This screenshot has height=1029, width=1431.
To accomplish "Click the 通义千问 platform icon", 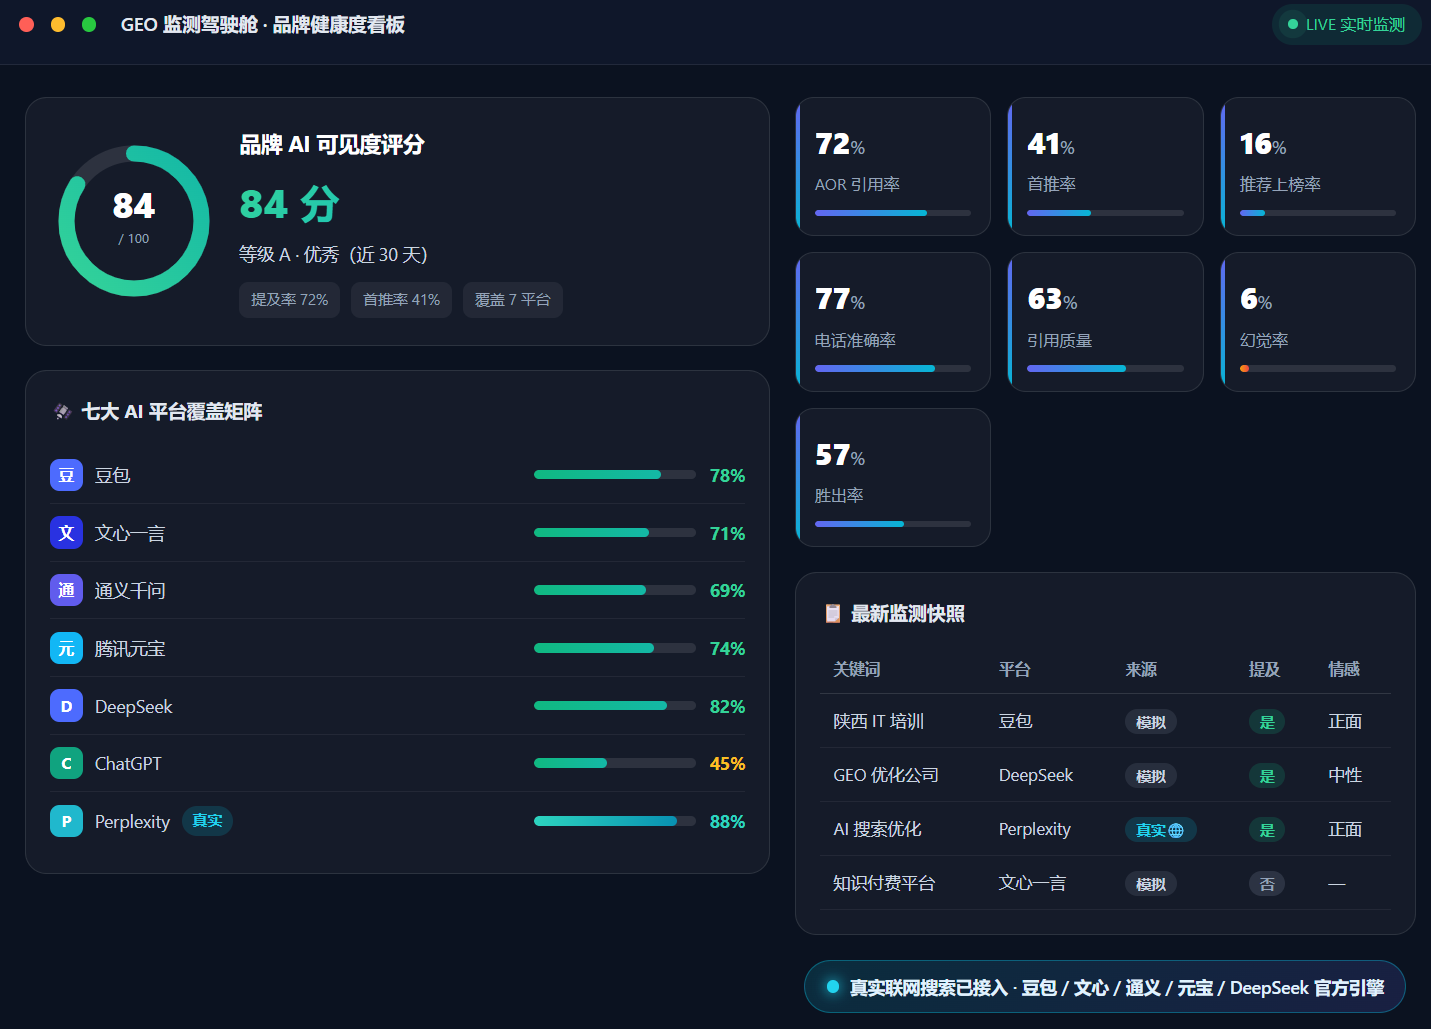I will pyautogui.click(x=66, y=590).
